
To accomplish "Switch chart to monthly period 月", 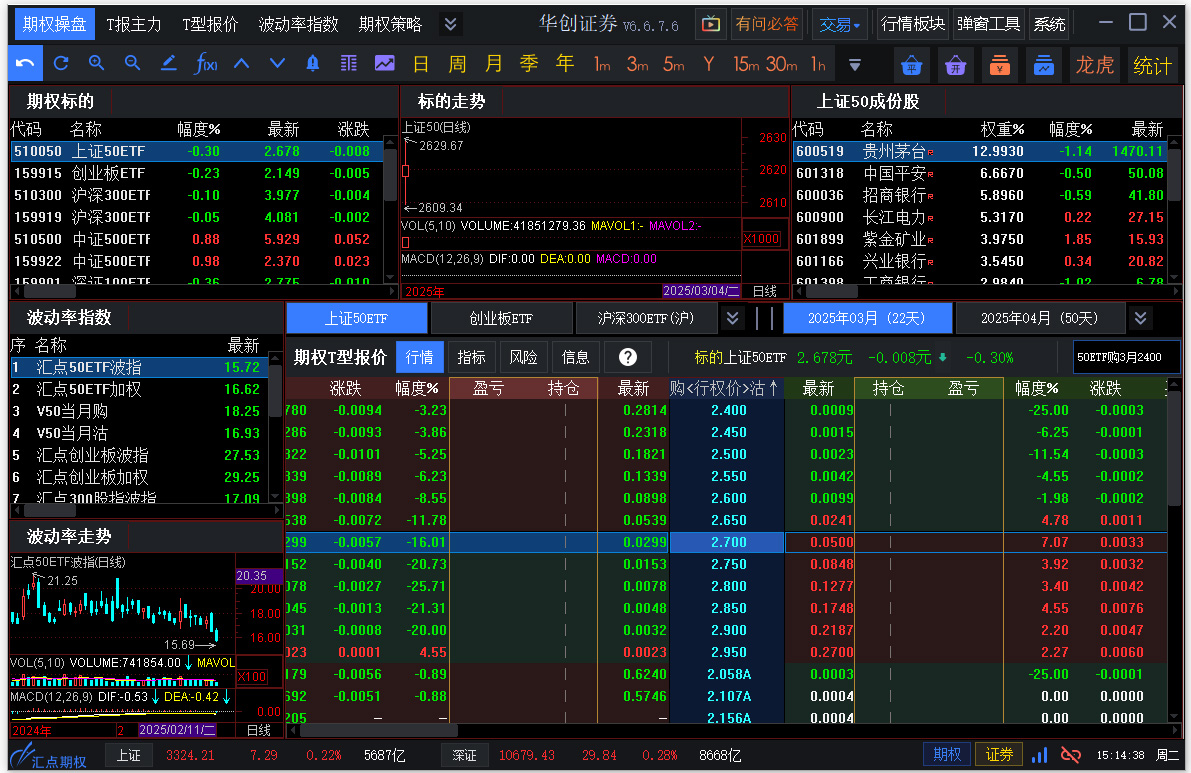I will point(494,65).
